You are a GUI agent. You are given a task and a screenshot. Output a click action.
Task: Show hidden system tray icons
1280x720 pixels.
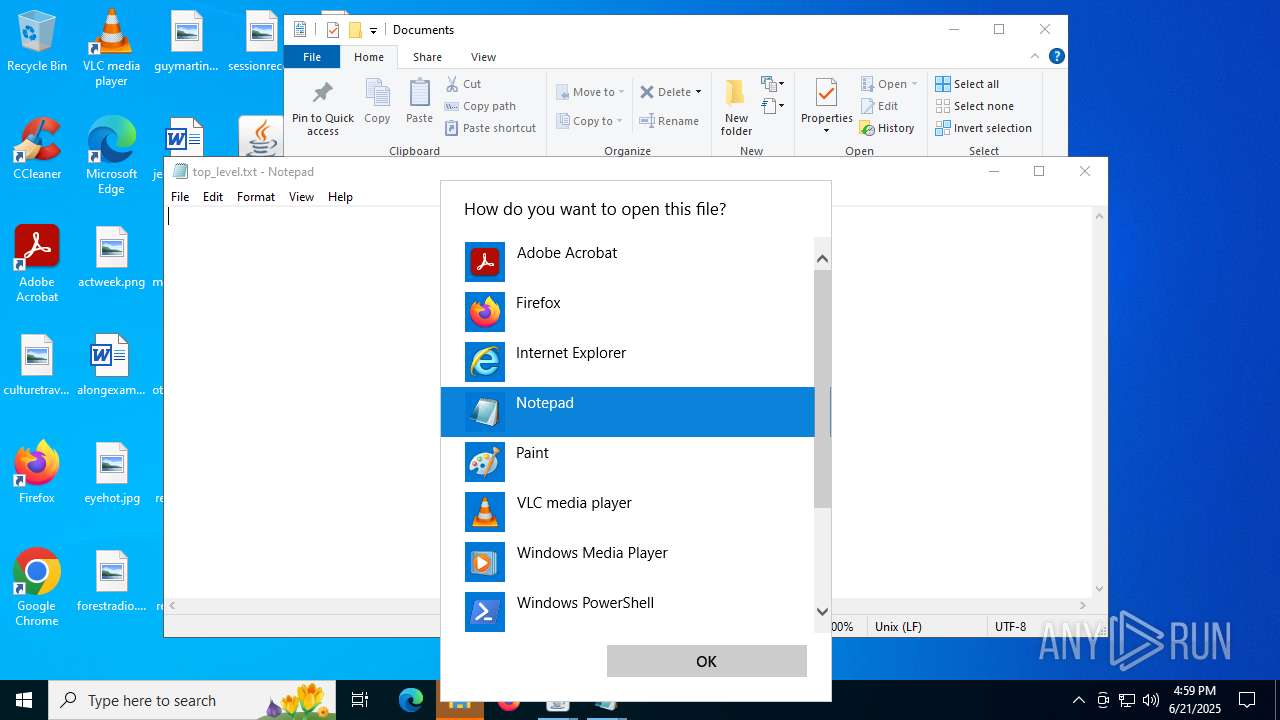(x=1078, y=700)
